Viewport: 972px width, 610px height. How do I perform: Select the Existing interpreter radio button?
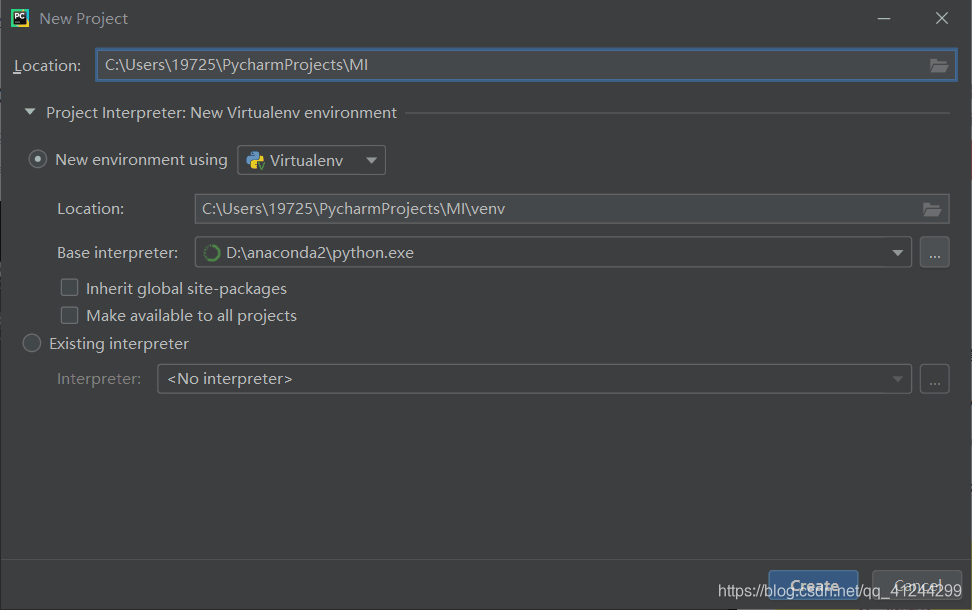point(31,343)
